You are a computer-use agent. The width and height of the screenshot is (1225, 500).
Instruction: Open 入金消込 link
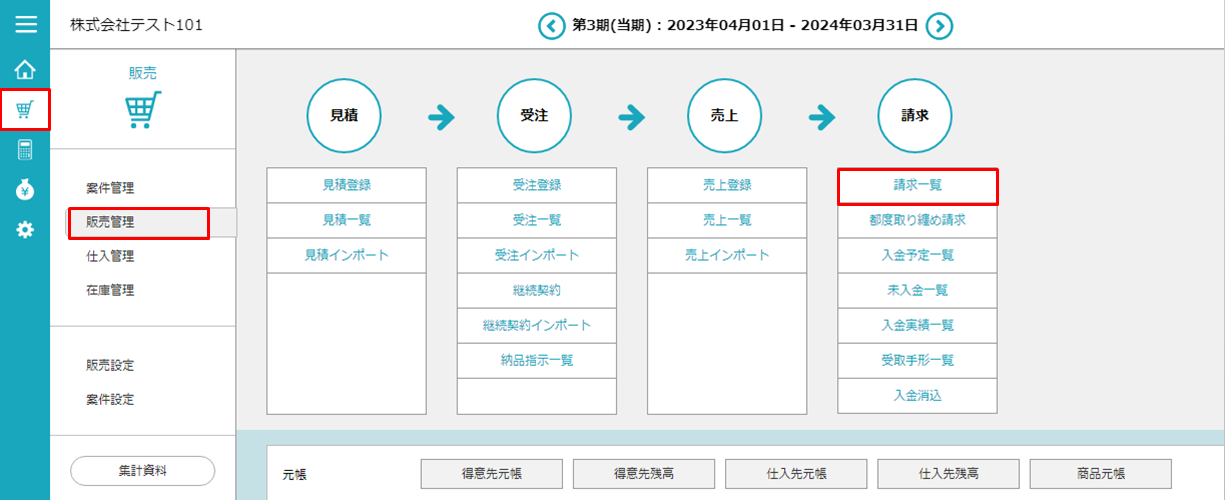917,395
